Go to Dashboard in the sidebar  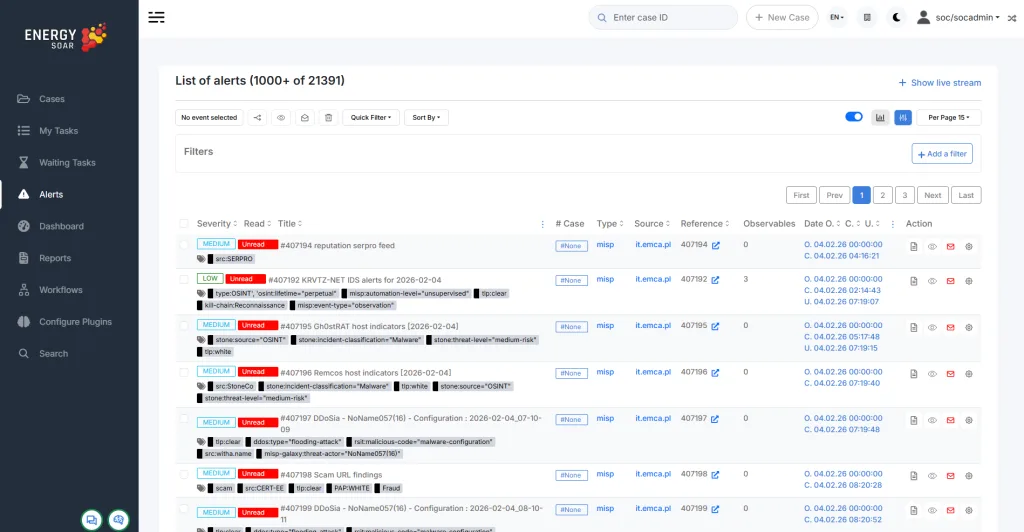click(x=61, y=227)
